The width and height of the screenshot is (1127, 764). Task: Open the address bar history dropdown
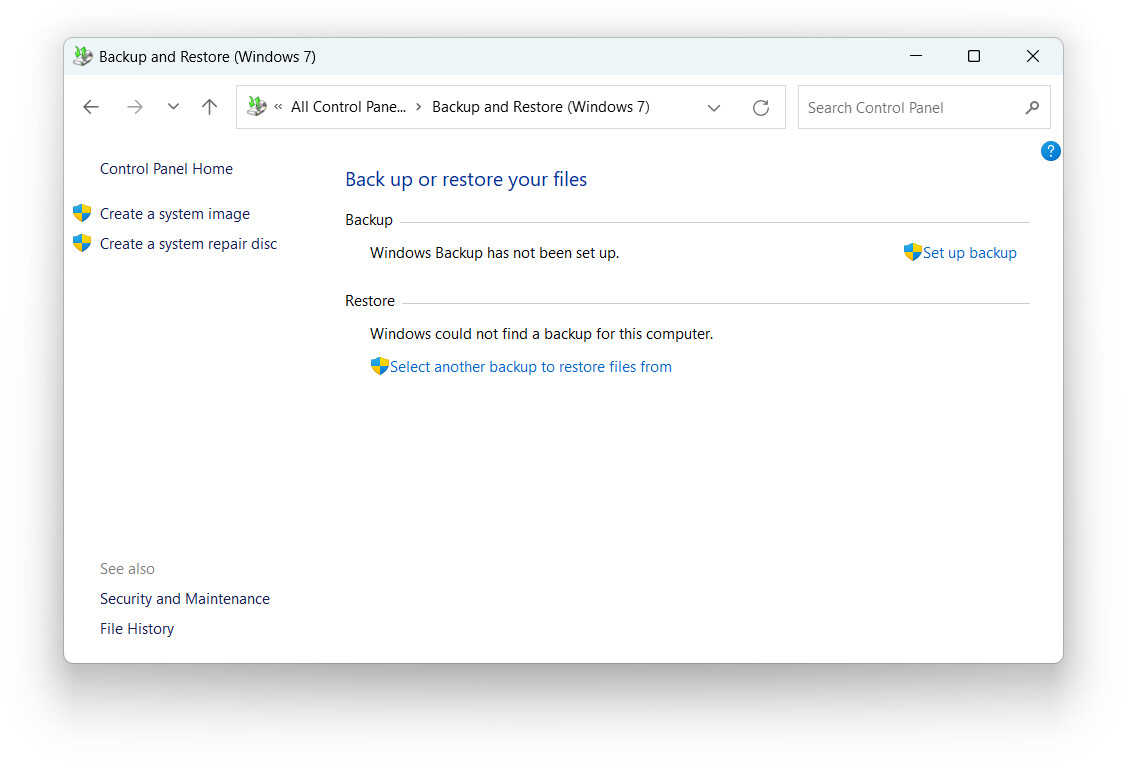coord(714,108)
